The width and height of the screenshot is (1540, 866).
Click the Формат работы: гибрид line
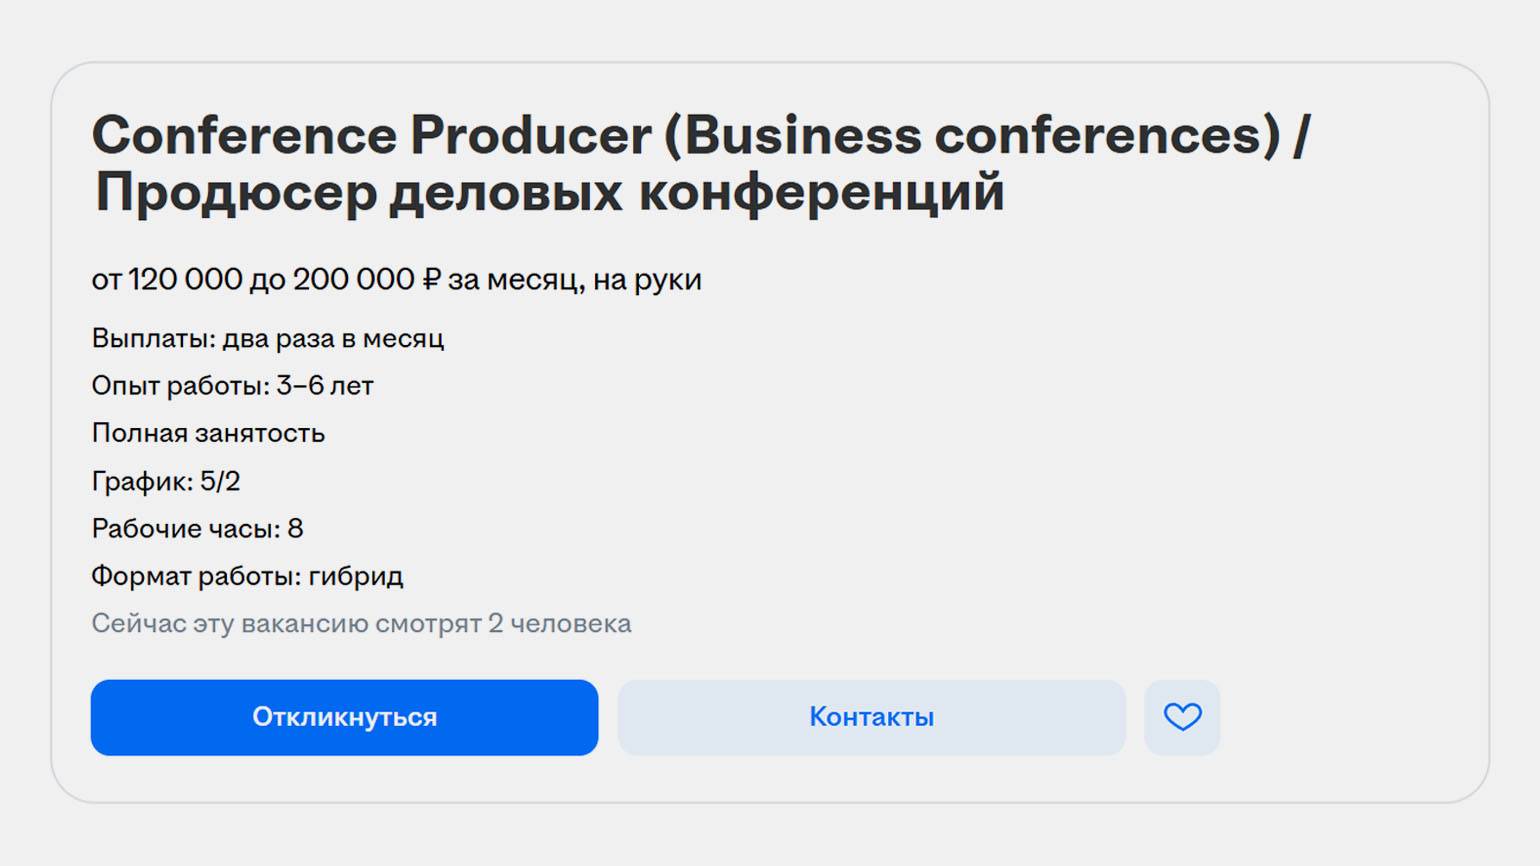(x=247, y=576)
